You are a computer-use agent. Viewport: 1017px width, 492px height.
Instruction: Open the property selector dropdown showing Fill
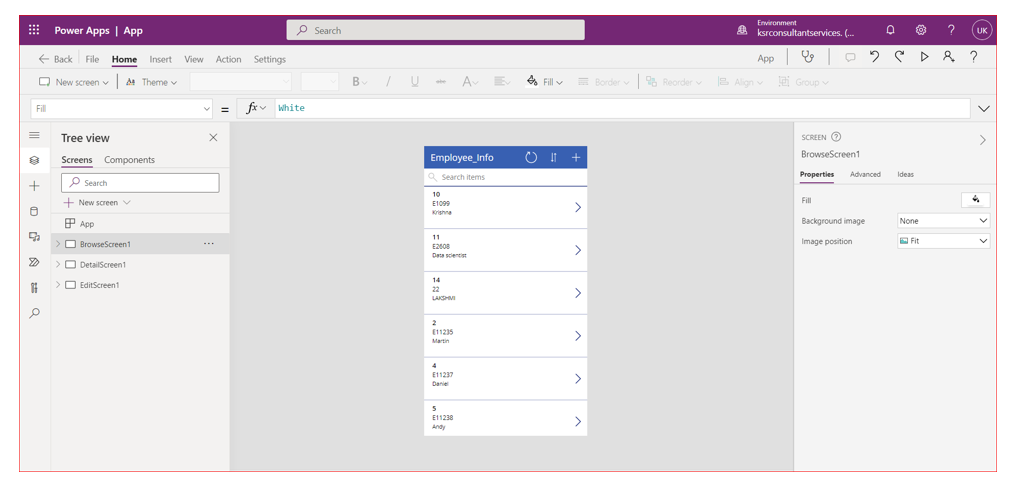(121, 109)
